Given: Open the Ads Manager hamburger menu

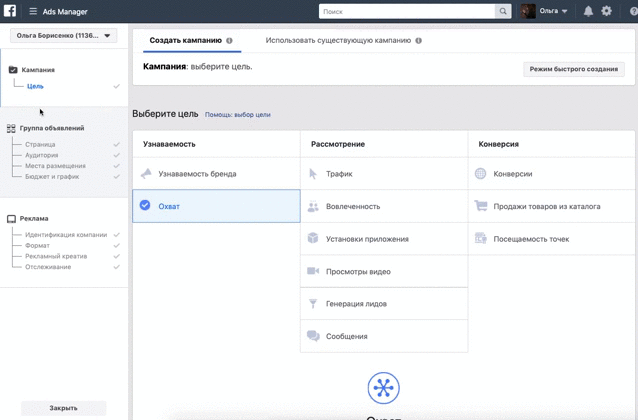Looking at the screenshot, I should tap(33, 11).
